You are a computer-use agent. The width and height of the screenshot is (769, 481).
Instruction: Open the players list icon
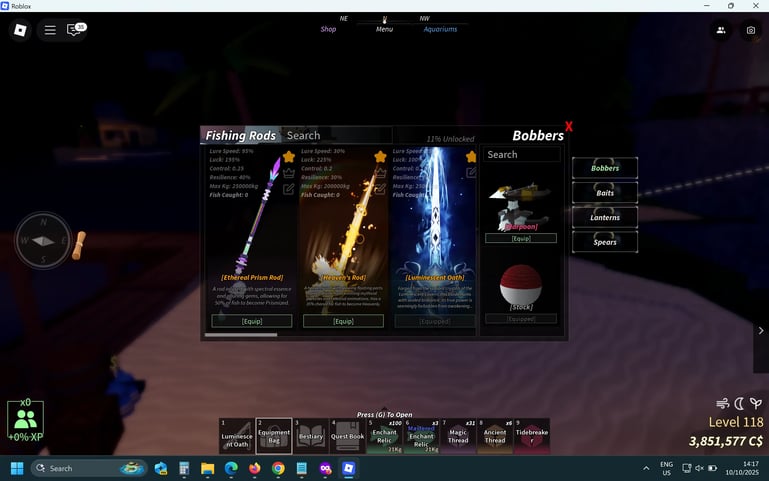coord(720,30)
